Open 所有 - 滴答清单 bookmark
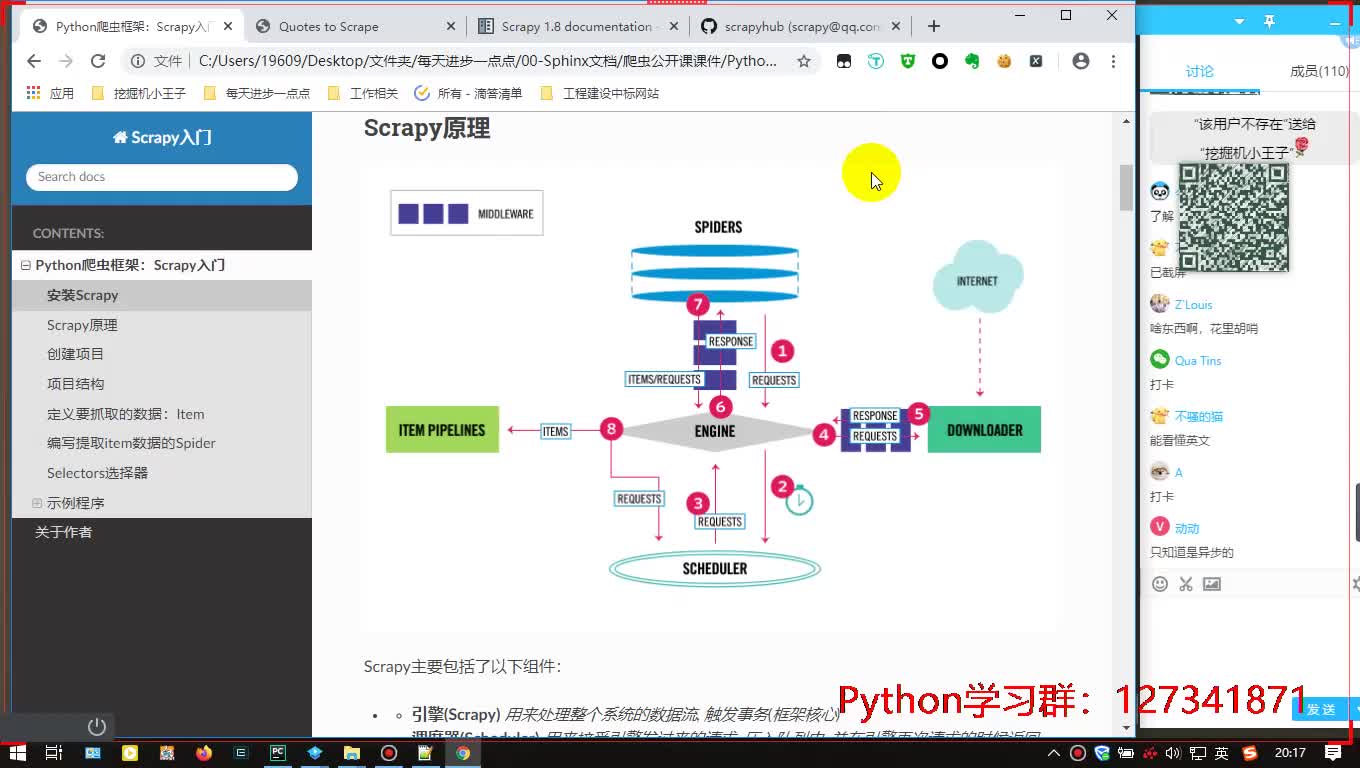The width and height of the screenshot is (1360, 768). click(468, 93)
